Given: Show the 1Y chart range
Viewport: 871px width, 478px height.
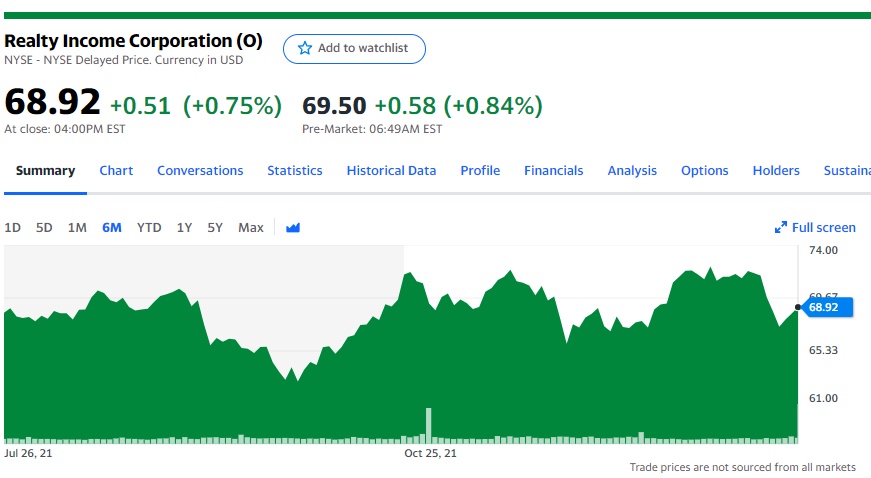Looking at the screenshot, I should coord(184,228).
